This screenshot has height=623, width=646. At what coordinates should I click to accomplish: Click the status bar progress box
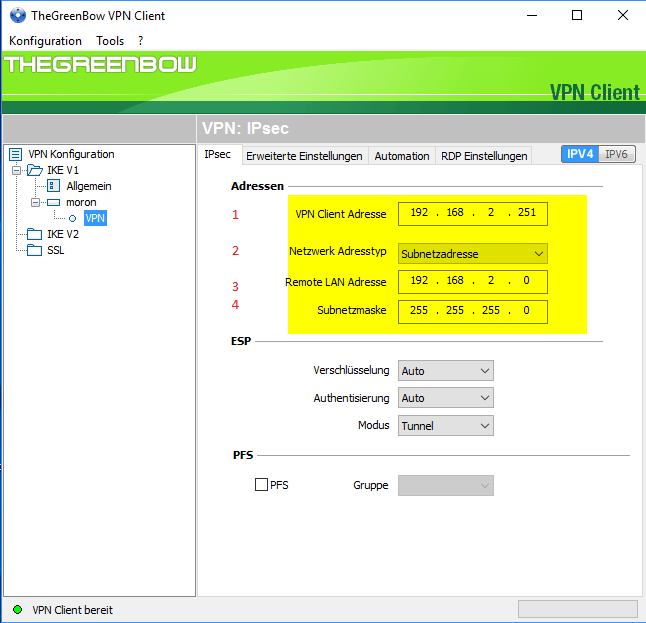click(578, 609)
